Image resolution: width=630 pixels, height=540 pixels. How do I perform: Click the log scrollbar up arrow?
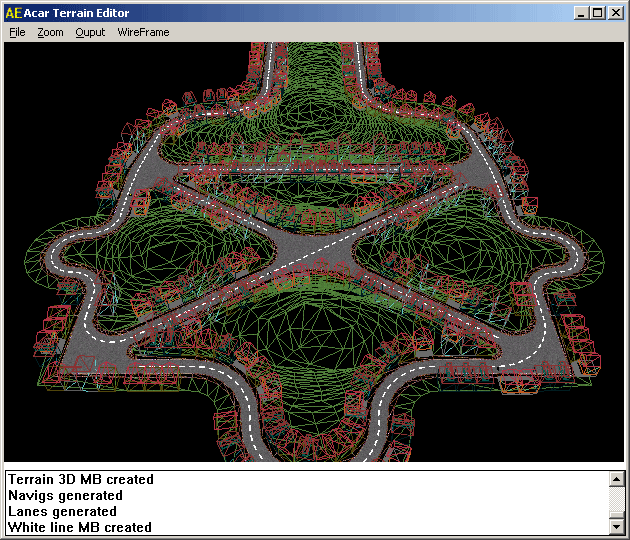(616, 479)
